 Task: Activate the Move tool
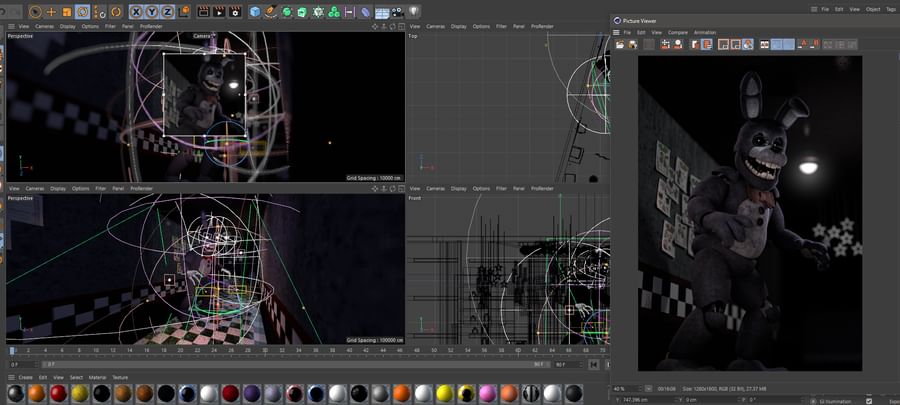tap(52, 11)
